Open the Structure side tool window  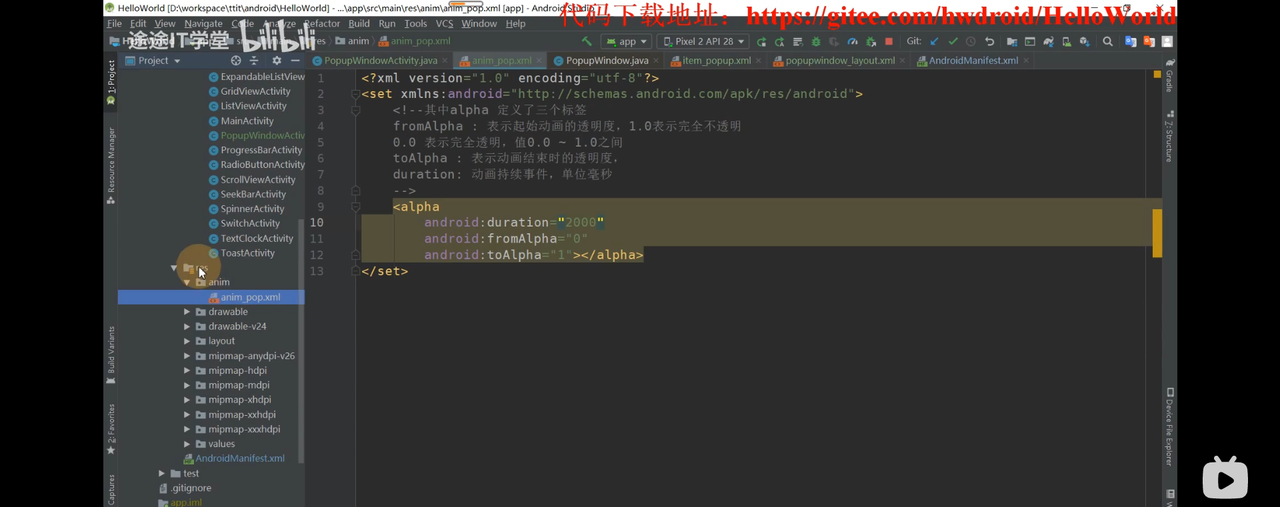click(x=1169, y=136)
